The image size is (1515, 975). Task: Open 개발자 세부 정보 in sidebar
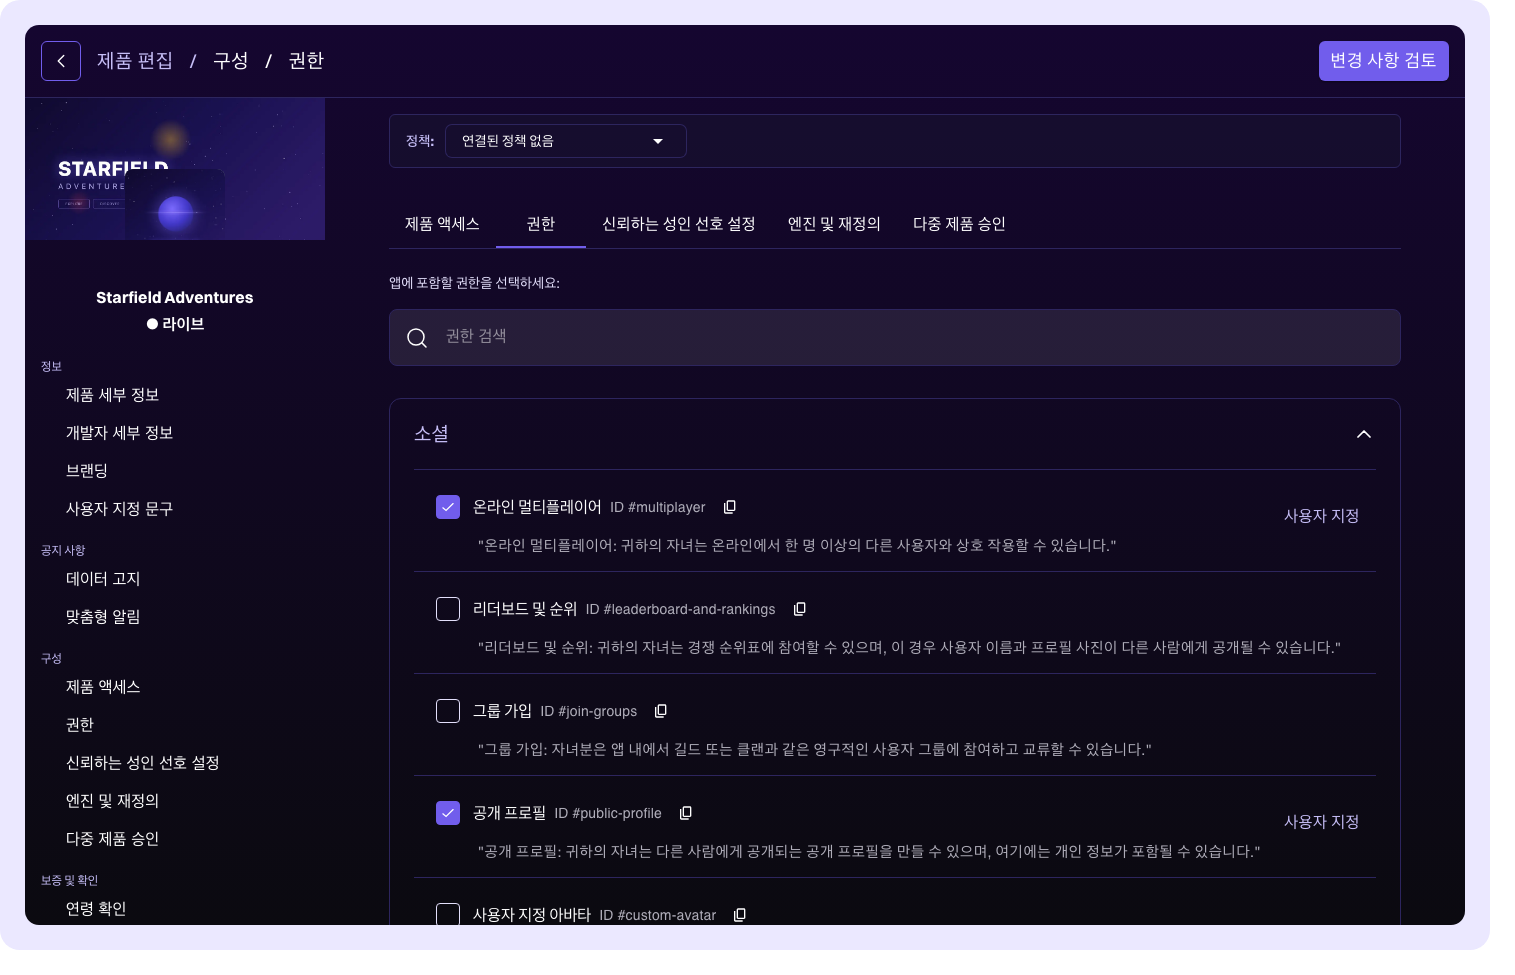click(120, 433)
